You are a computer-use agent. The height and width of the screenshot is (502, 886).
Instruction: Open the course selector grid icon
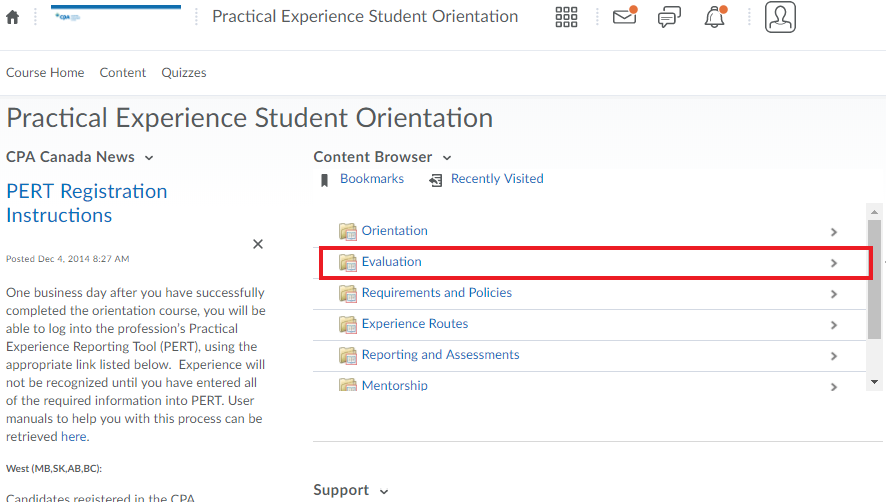click(x=566, y=17)
